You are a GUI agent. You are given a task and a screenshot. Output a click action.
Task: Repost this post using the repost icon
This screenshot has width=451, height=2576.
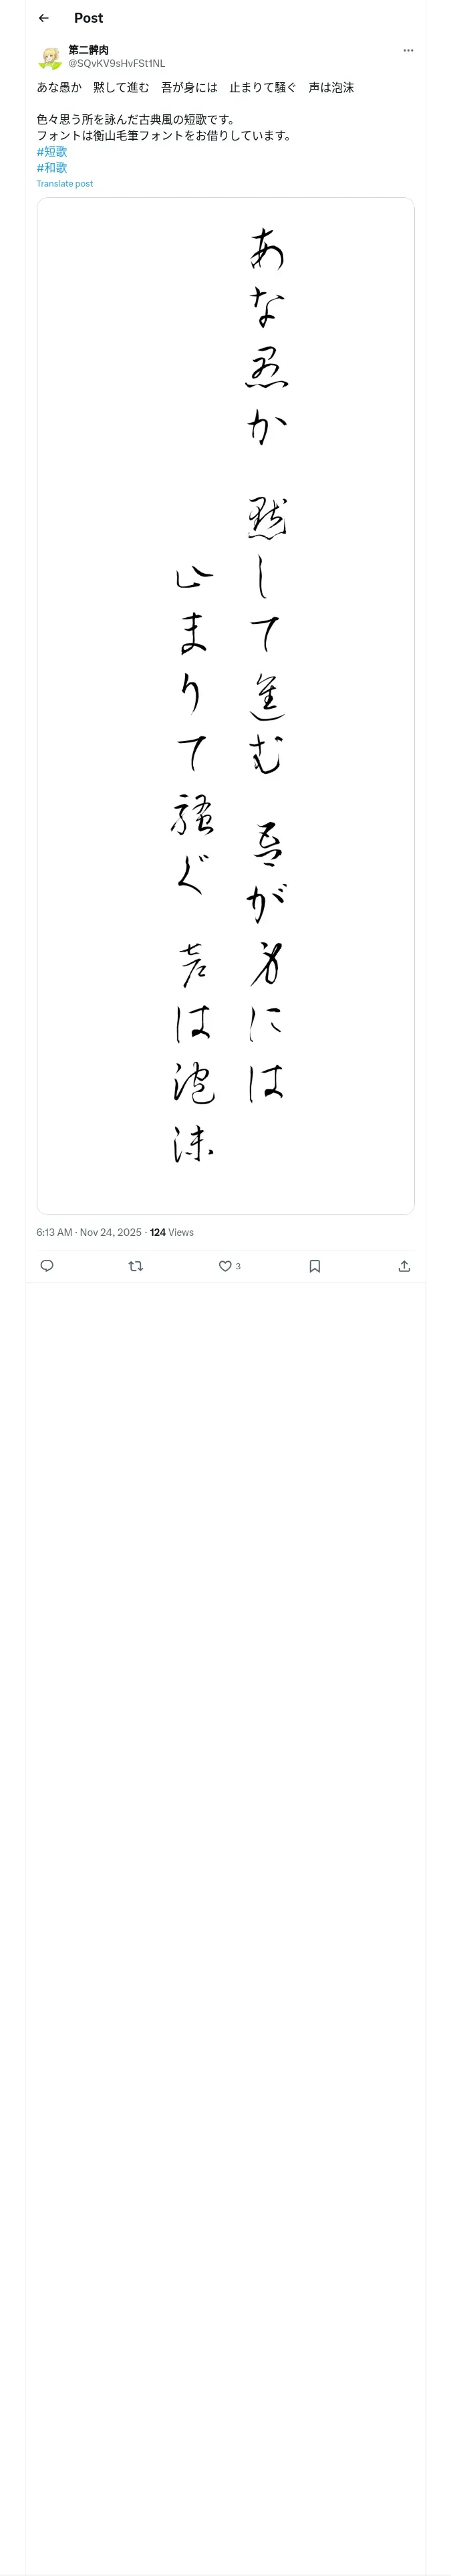[x=136, y=1266]
